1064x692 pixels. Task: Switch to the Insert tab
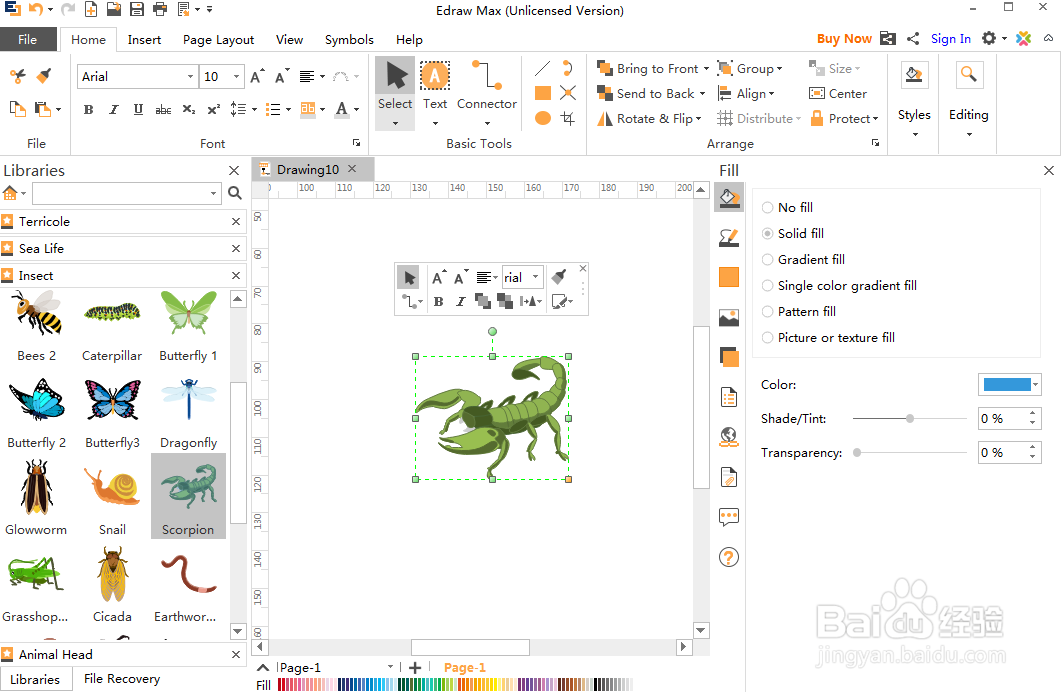click(x=145, y=39)
